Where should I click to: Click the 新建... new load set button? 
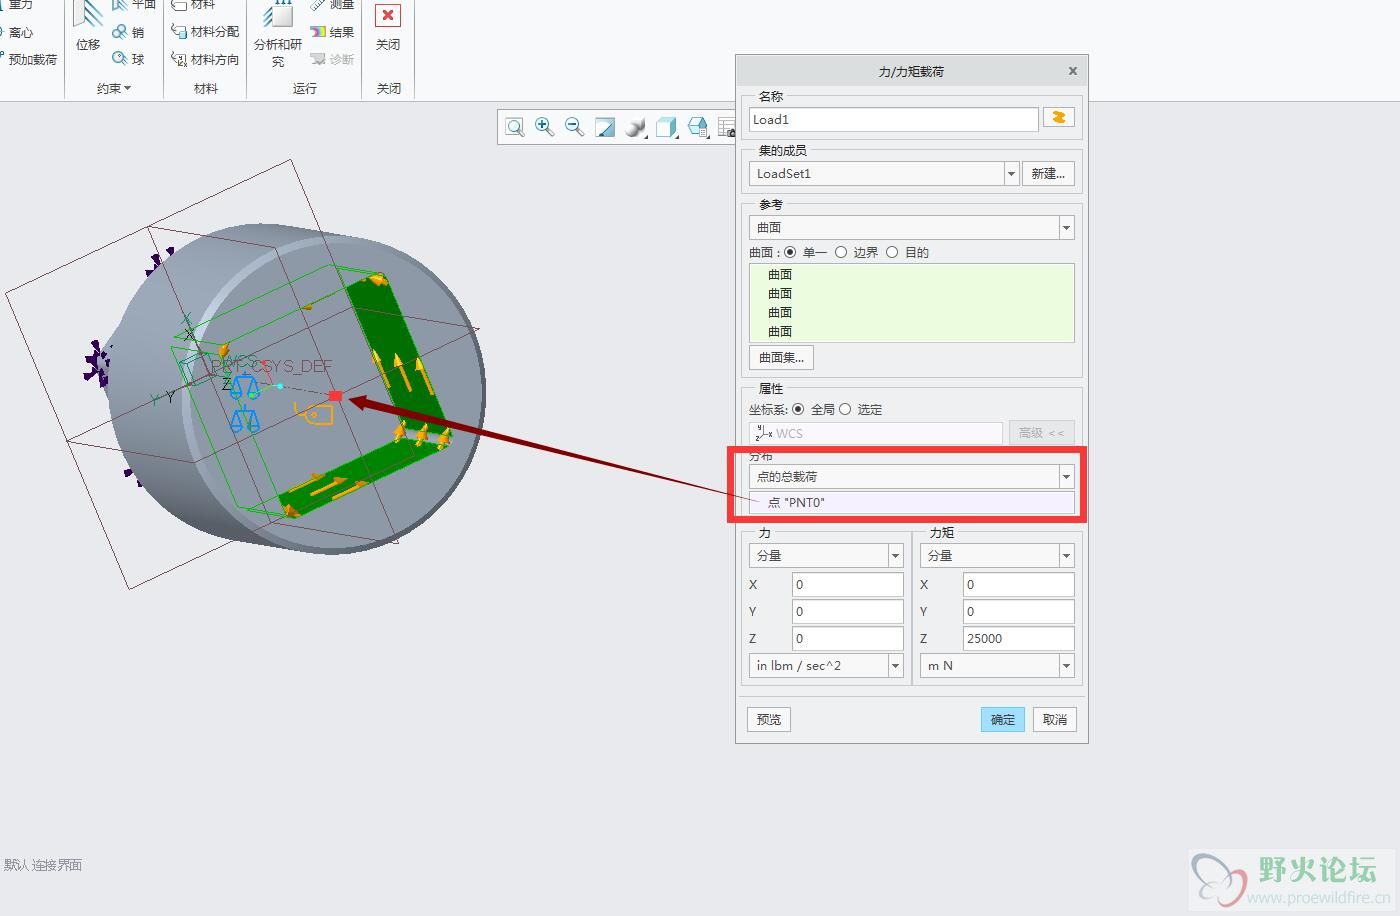pyautogui.click(x=1048, y=173)
